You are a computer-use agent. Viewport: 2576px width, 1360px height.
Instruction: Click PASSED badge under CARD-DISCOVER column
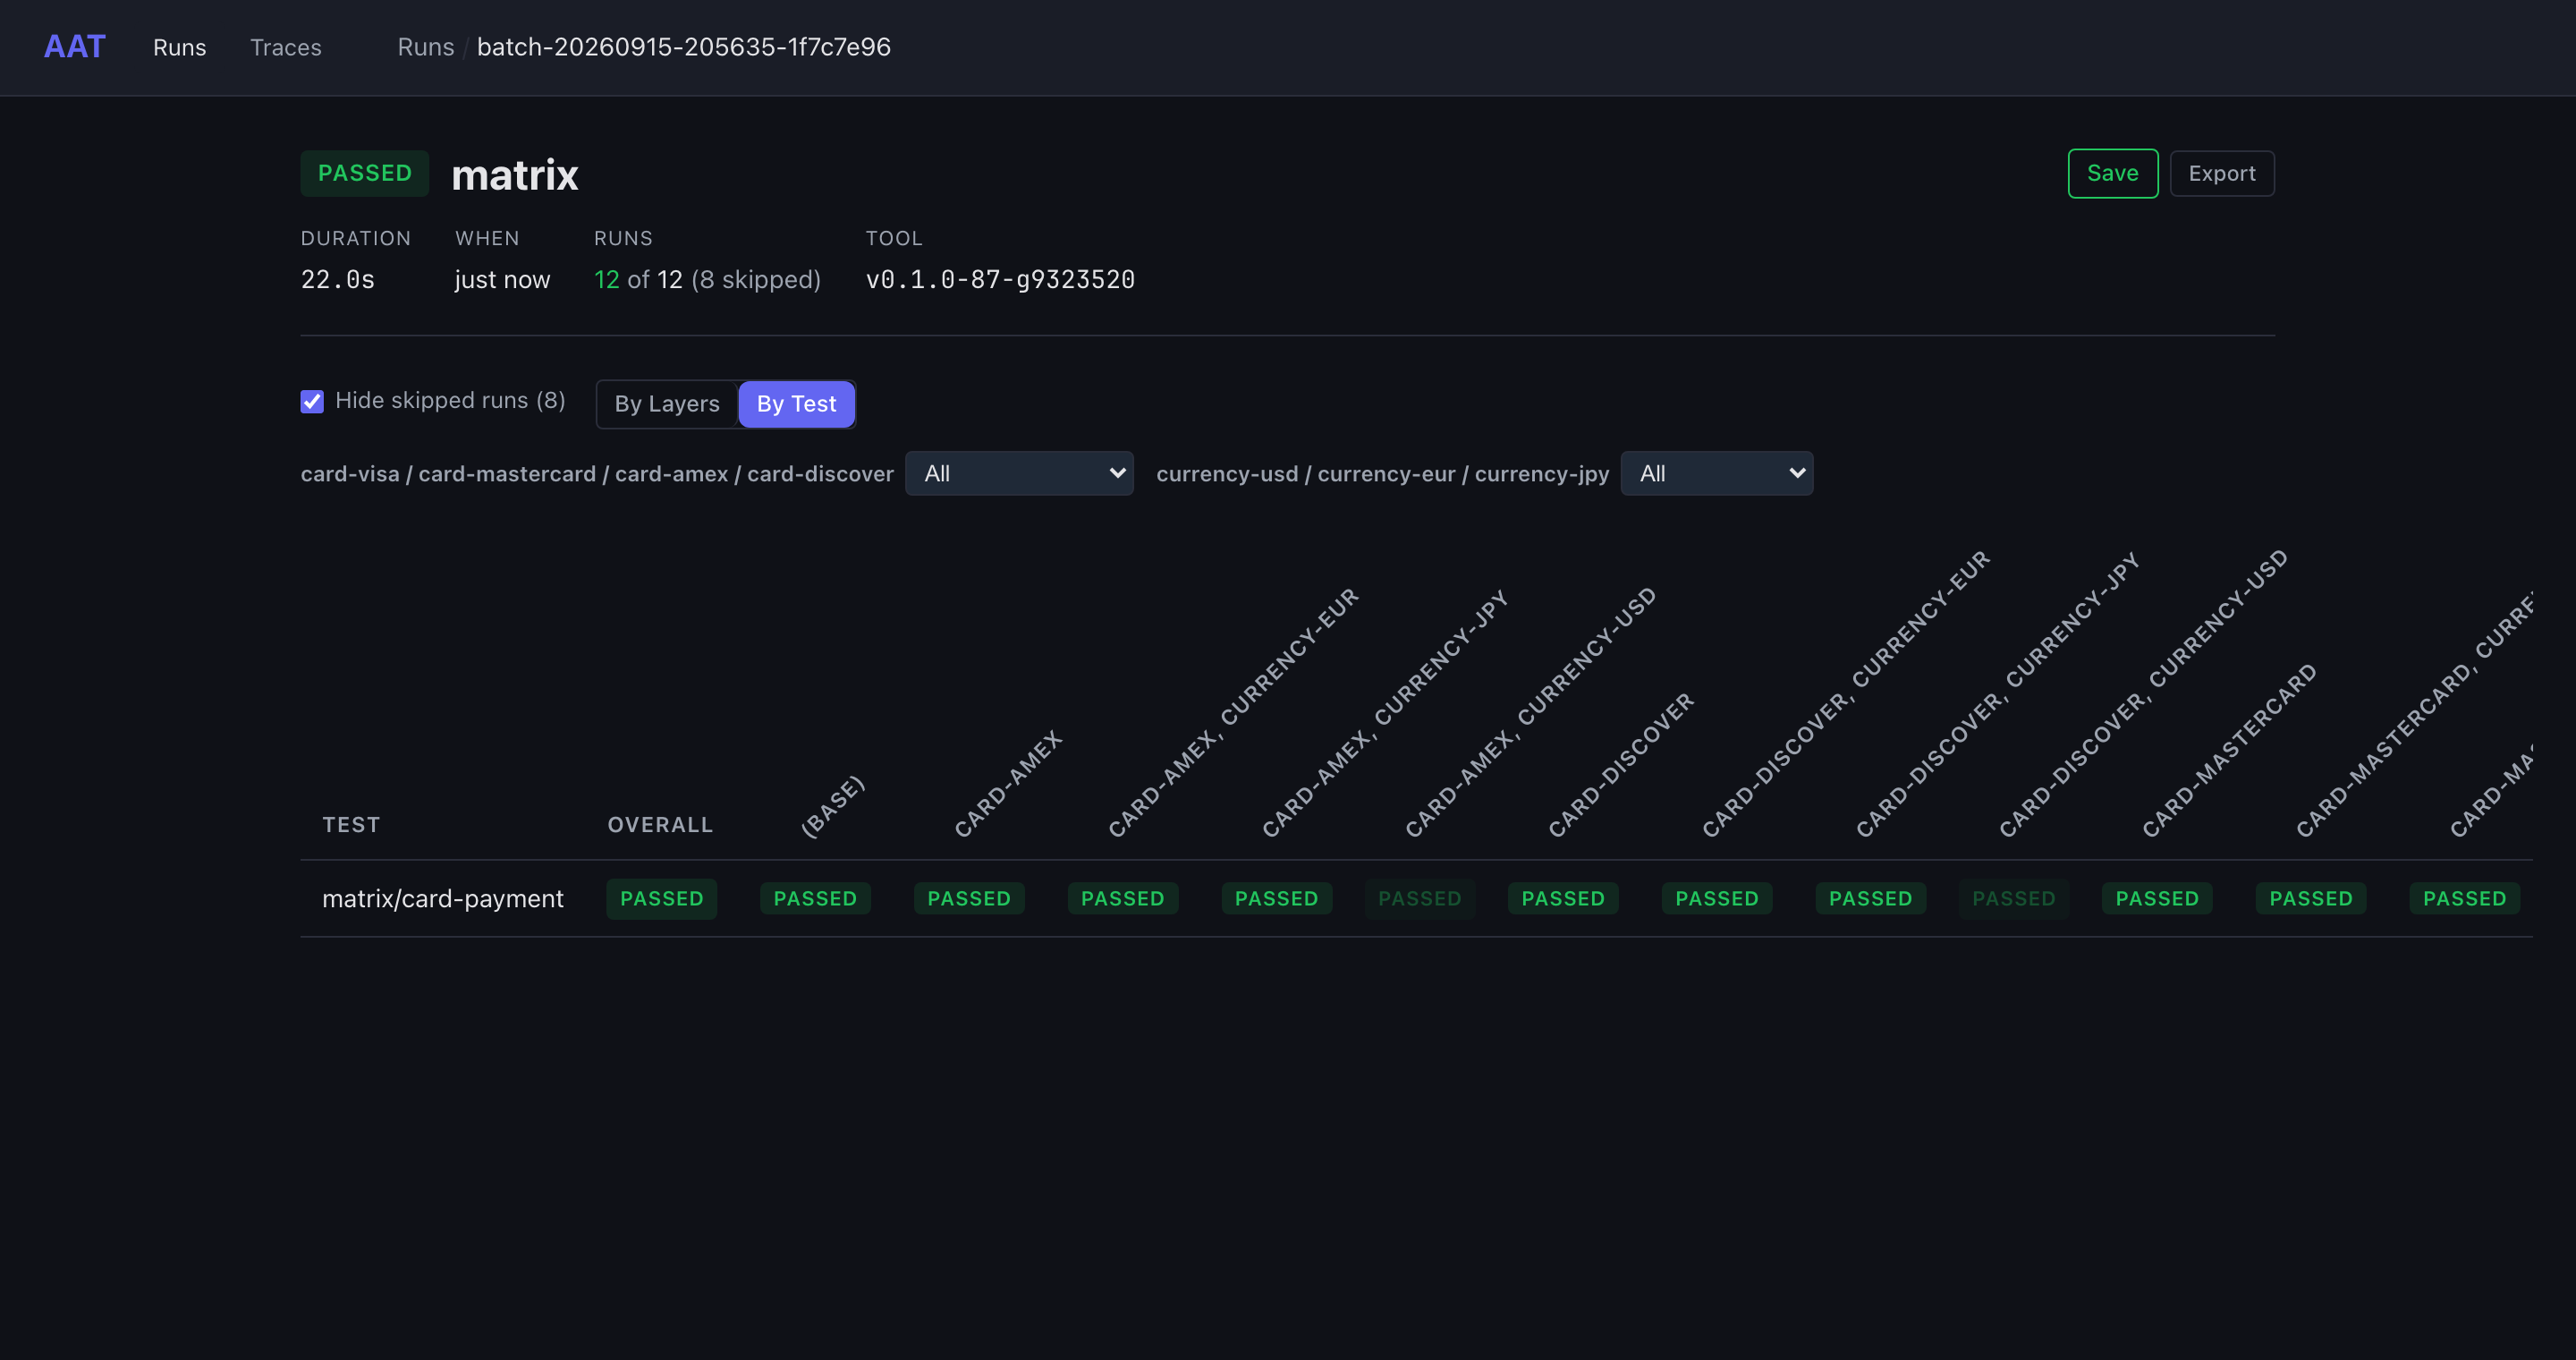(1563, 899)
